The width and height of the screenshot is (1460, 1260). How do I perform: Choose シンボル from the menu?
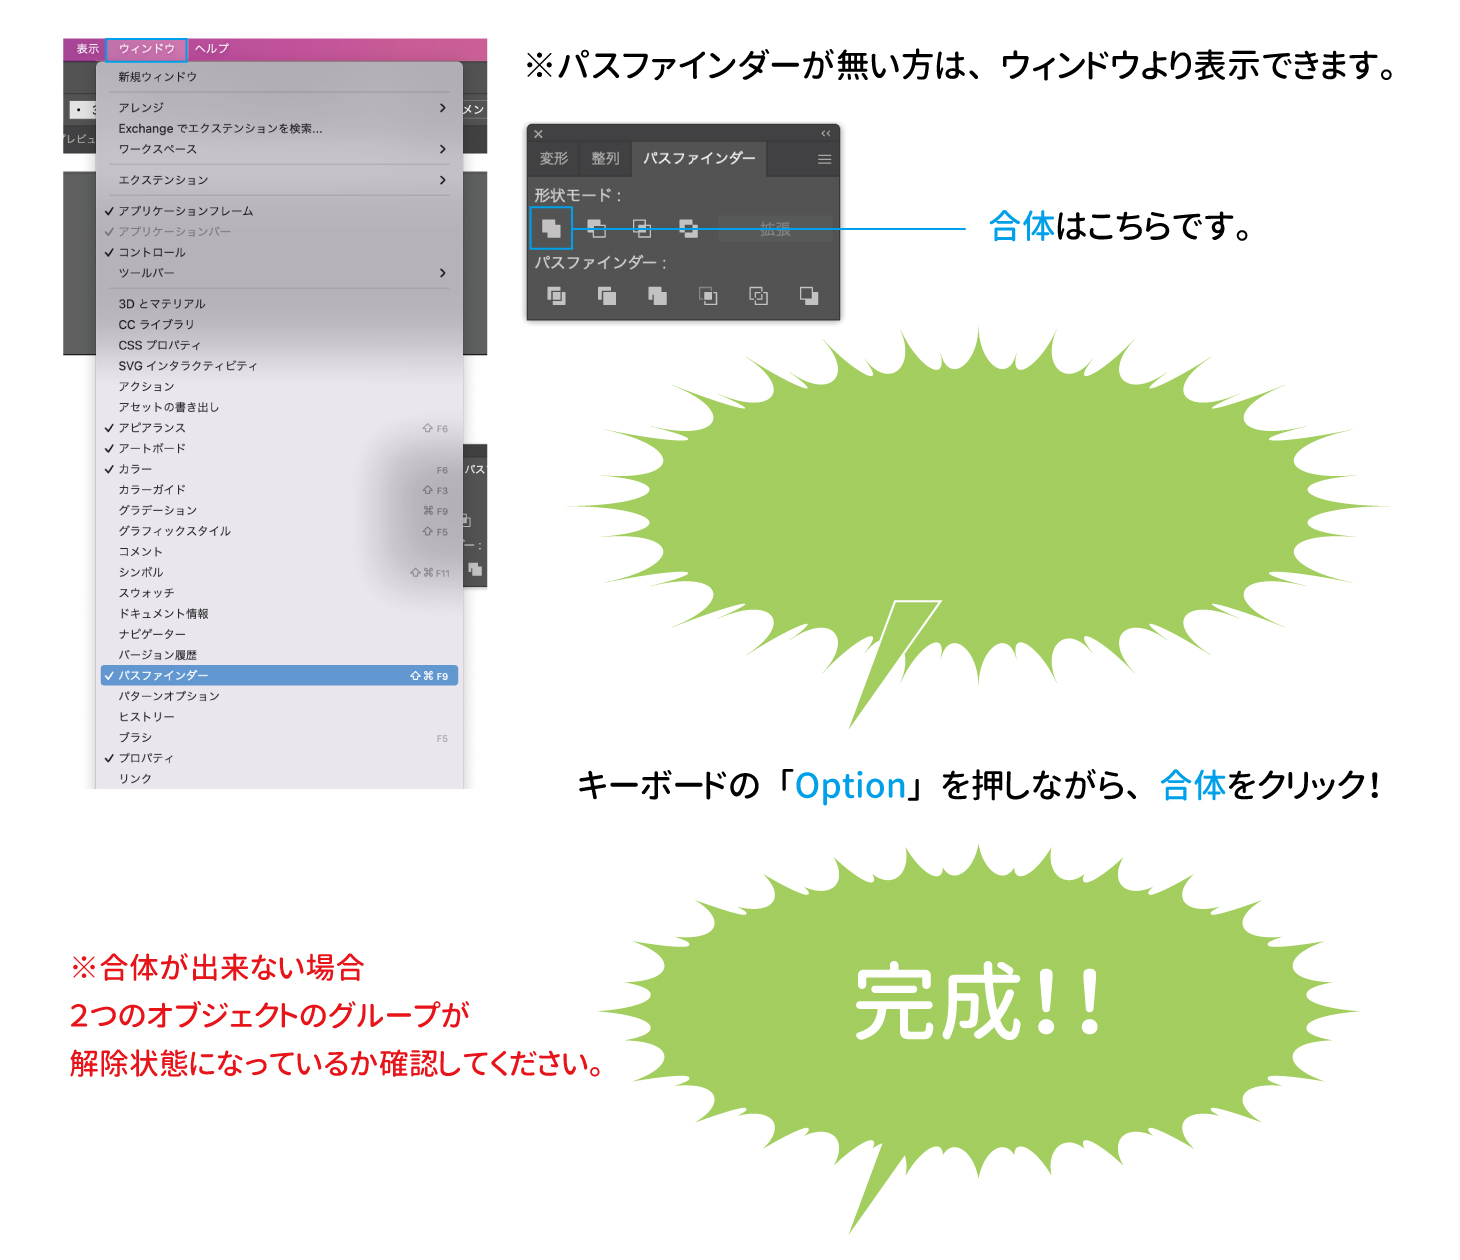[x=279, y=573]
